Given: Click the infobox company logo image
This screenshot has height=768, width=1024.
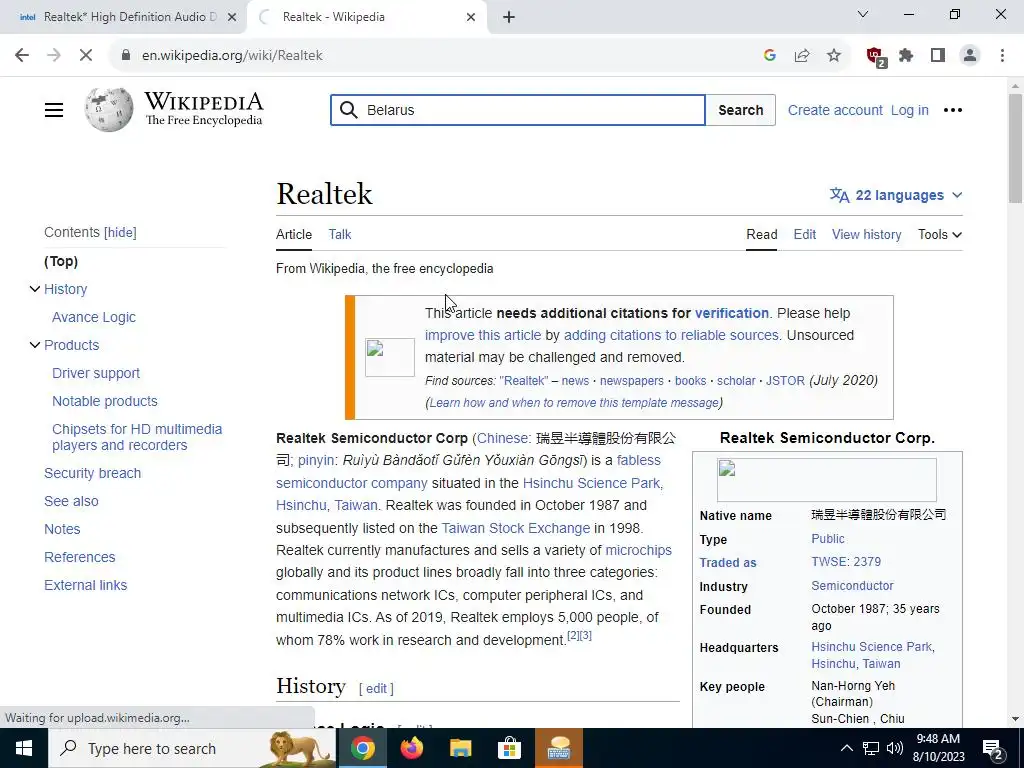Looking at the screenshot, I should [x=826, y=479].
